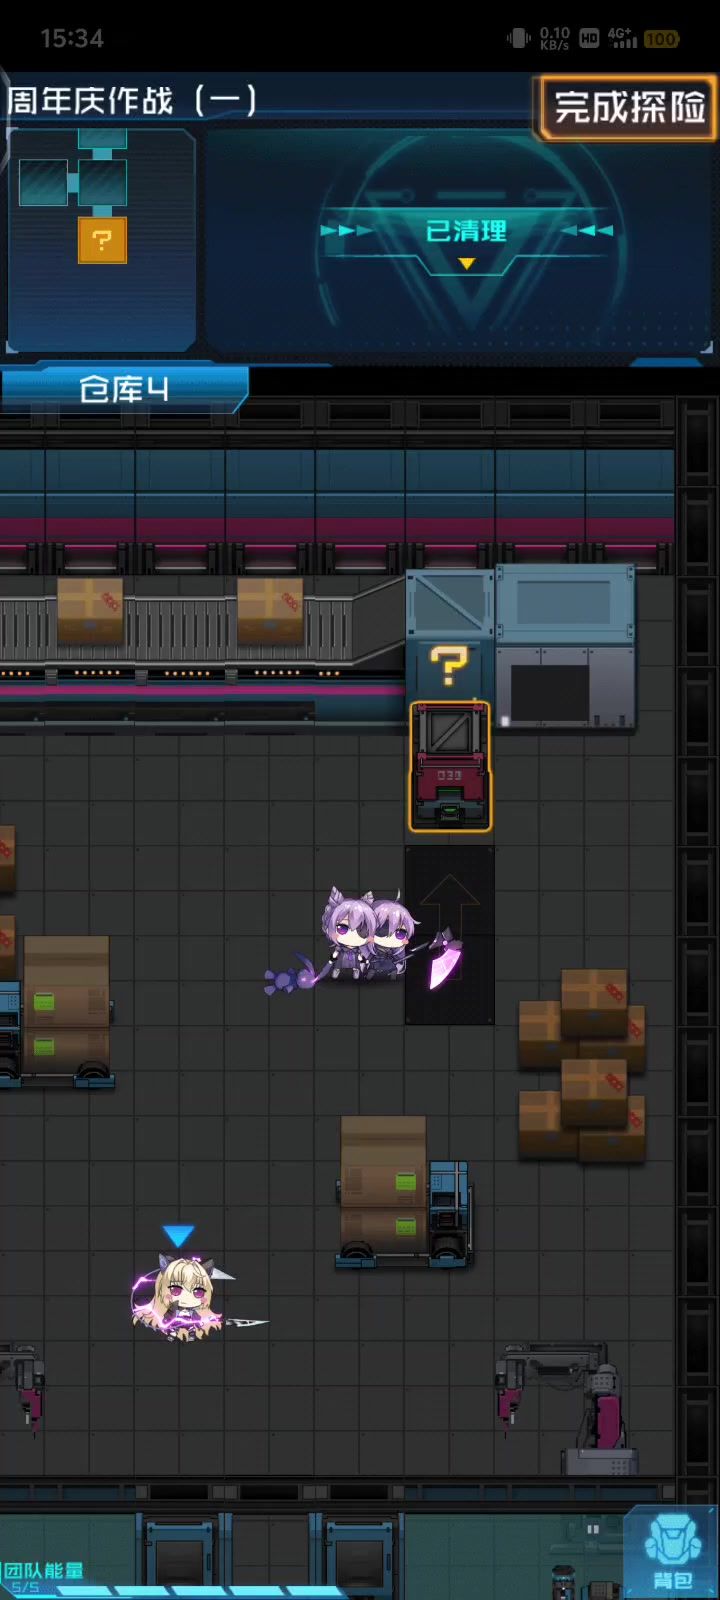Image resolution: width=720 pixels, height=1600 pixels.
Task: Tap the 完成探险 button
Action: tap(629, 107)
